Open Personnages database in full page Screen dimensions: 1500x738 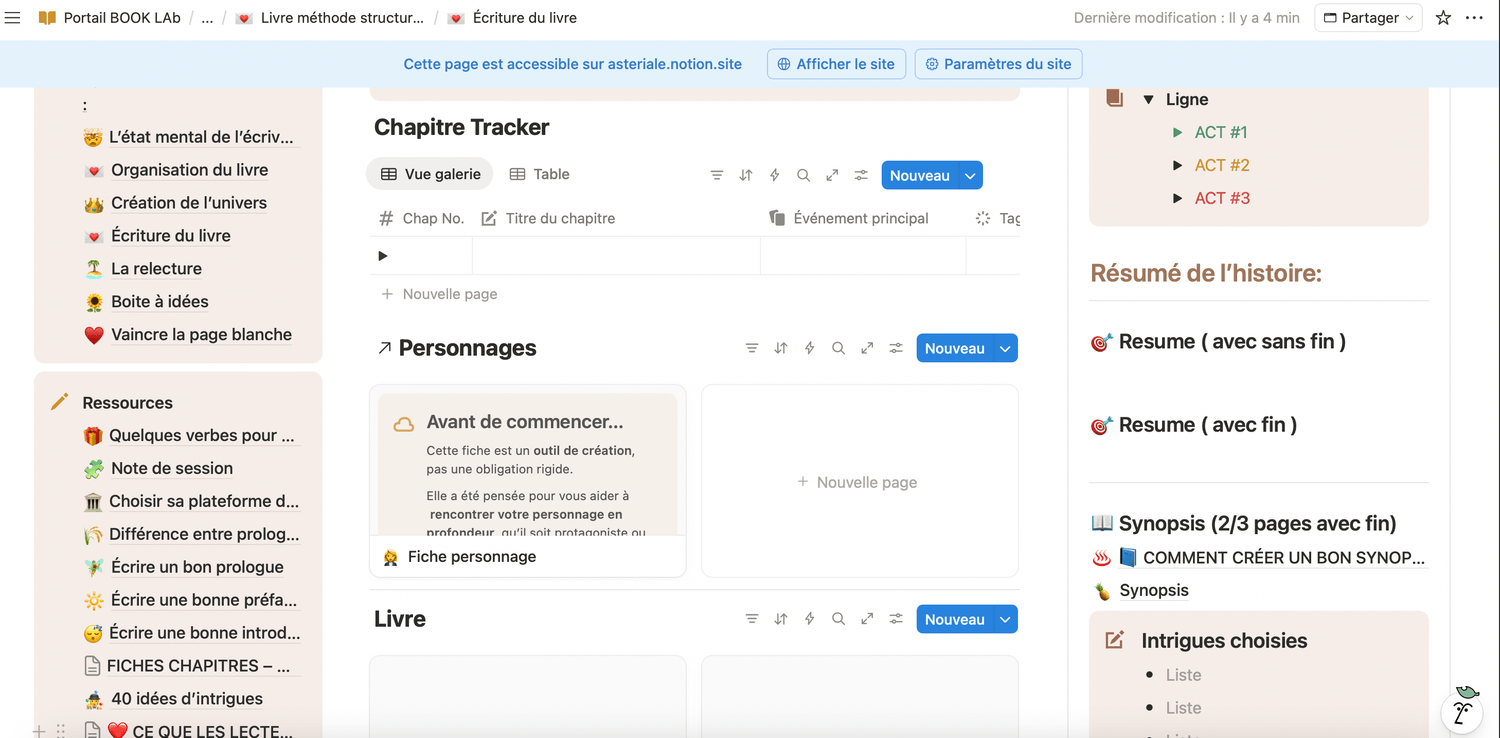tap(867, 348)
